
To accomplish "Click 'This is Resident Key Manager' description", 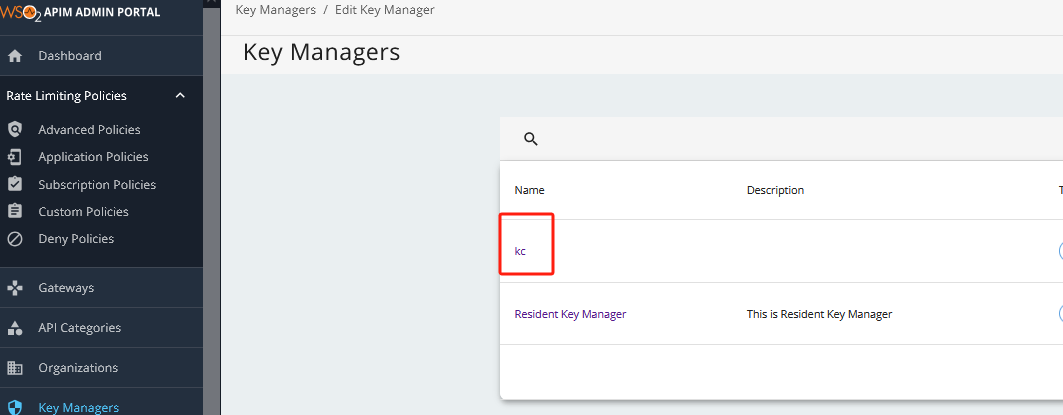I will click(820, 314).
